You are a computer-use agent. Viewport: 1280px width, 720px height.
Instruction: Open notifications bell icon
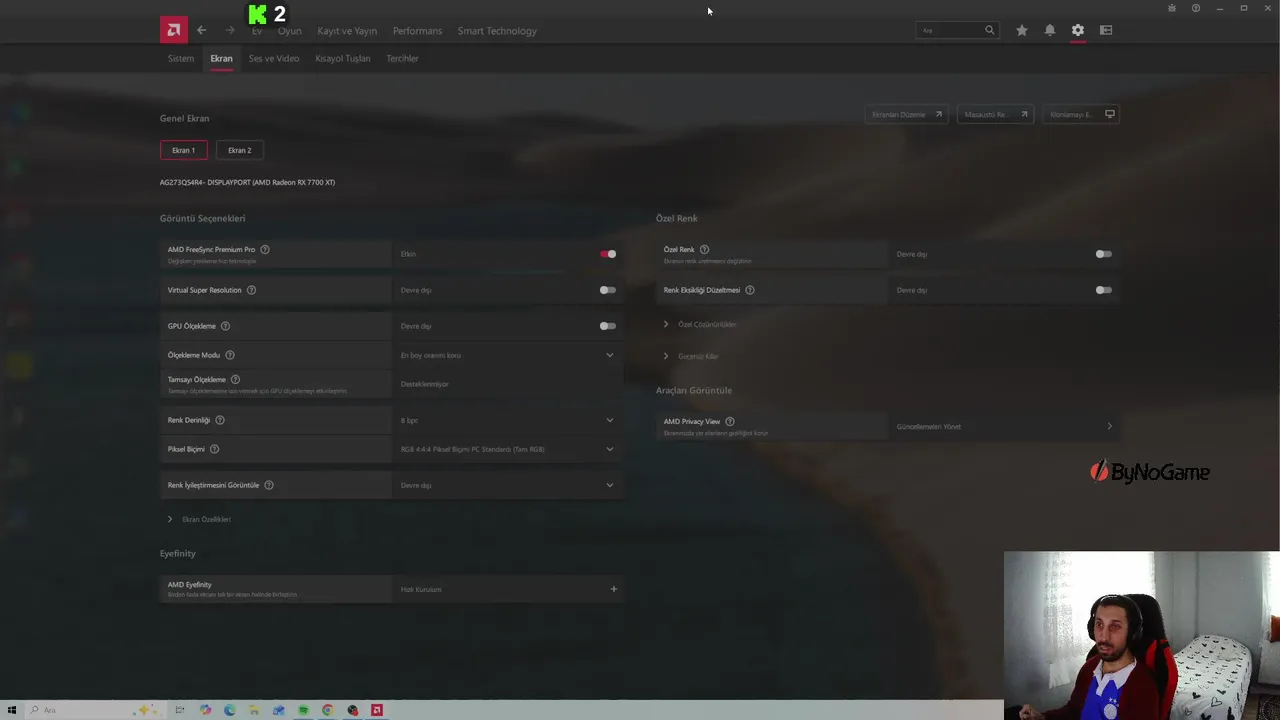(x=1050, y=30)
